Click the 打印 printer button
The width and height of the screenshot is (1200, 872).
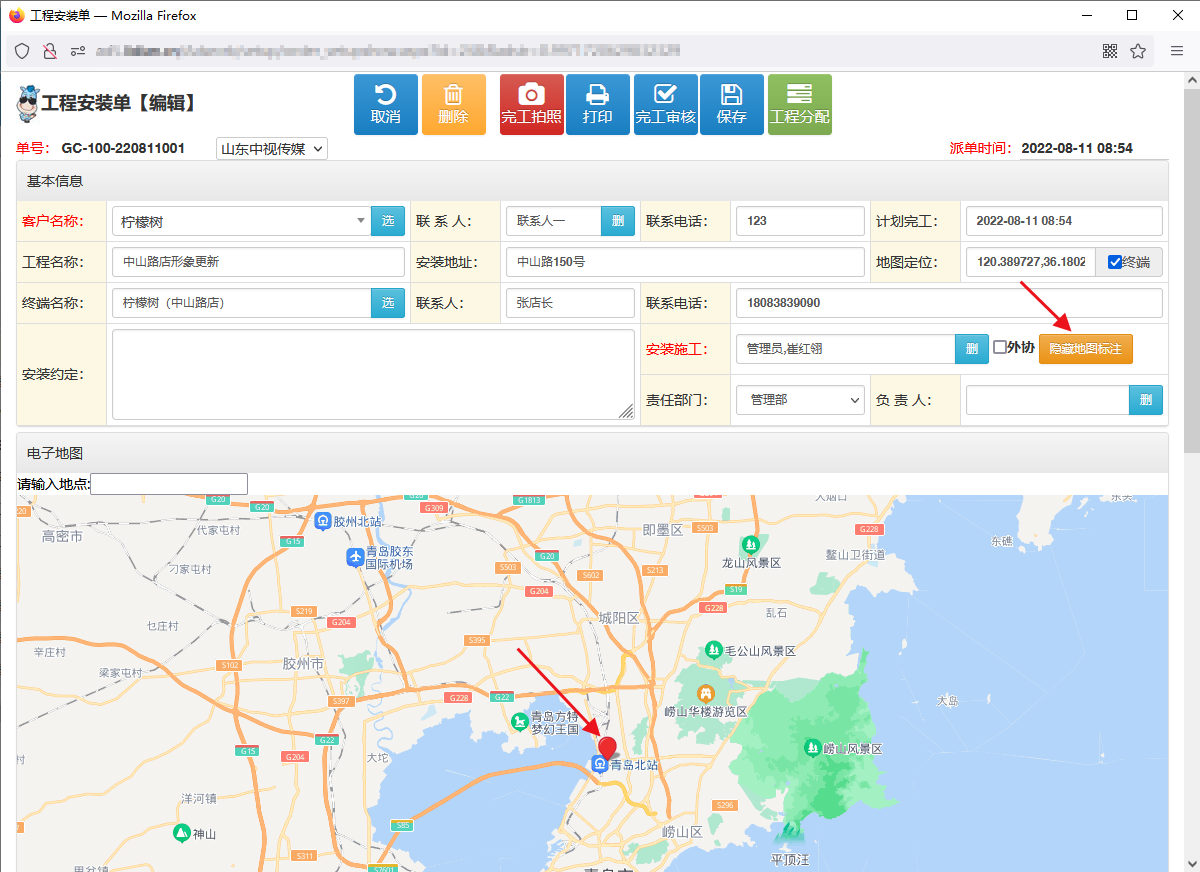597,104
